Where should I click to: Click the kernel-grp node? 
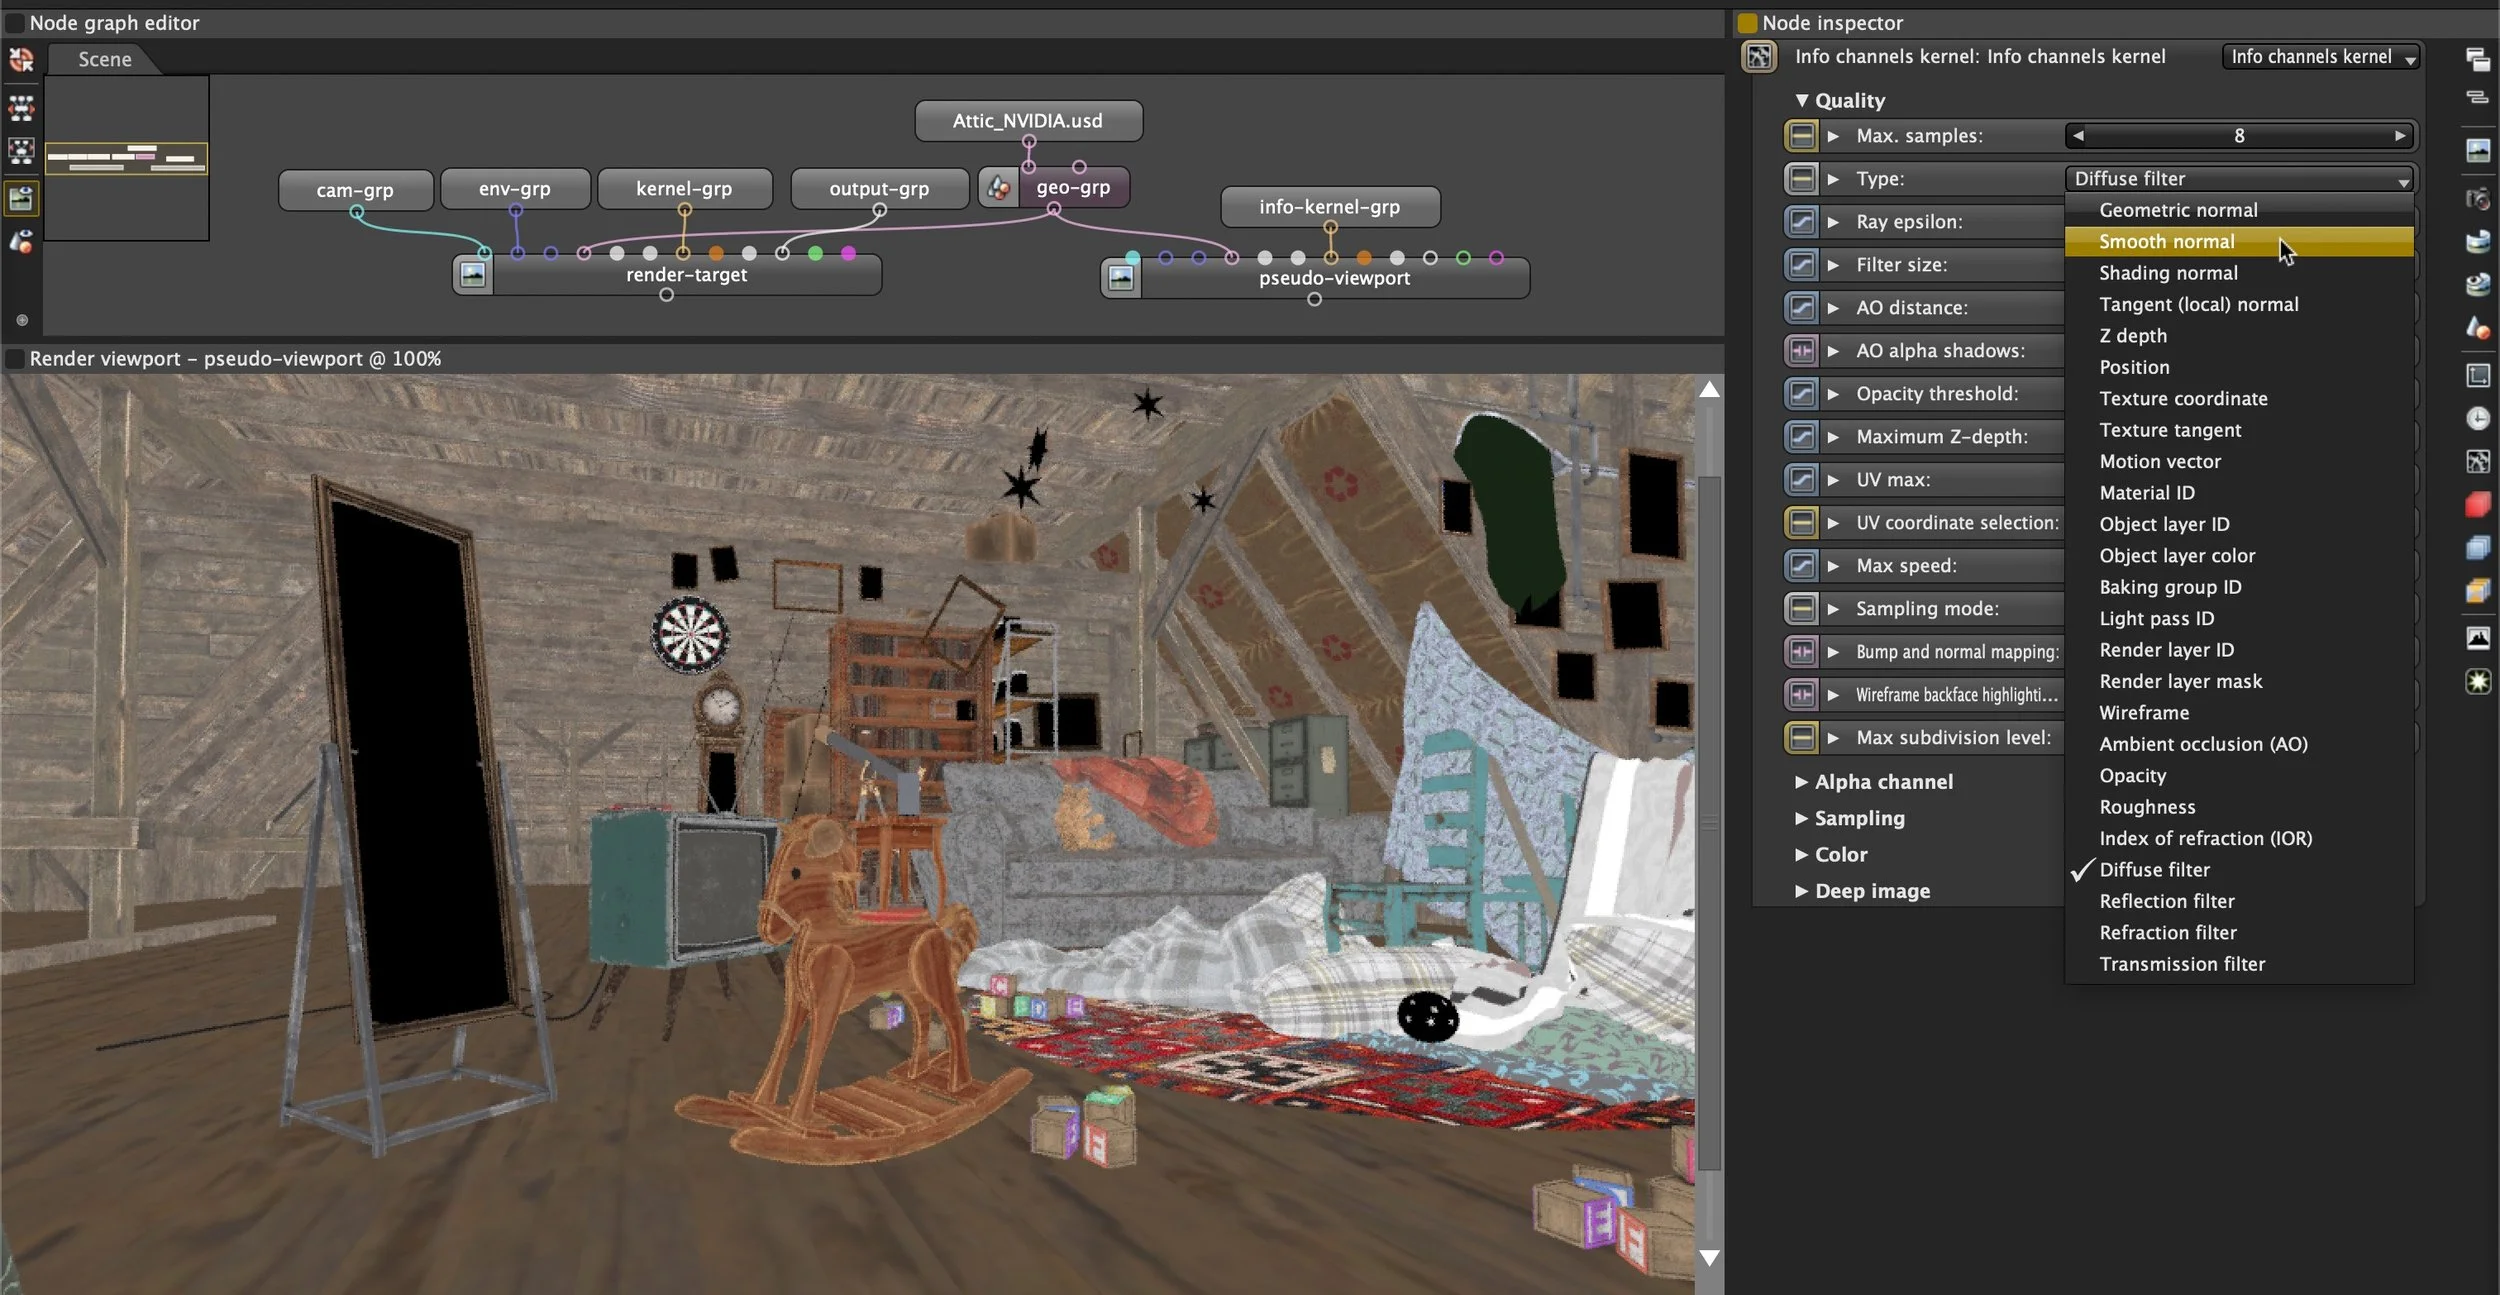pyautogui.click(x=684, y=188)
